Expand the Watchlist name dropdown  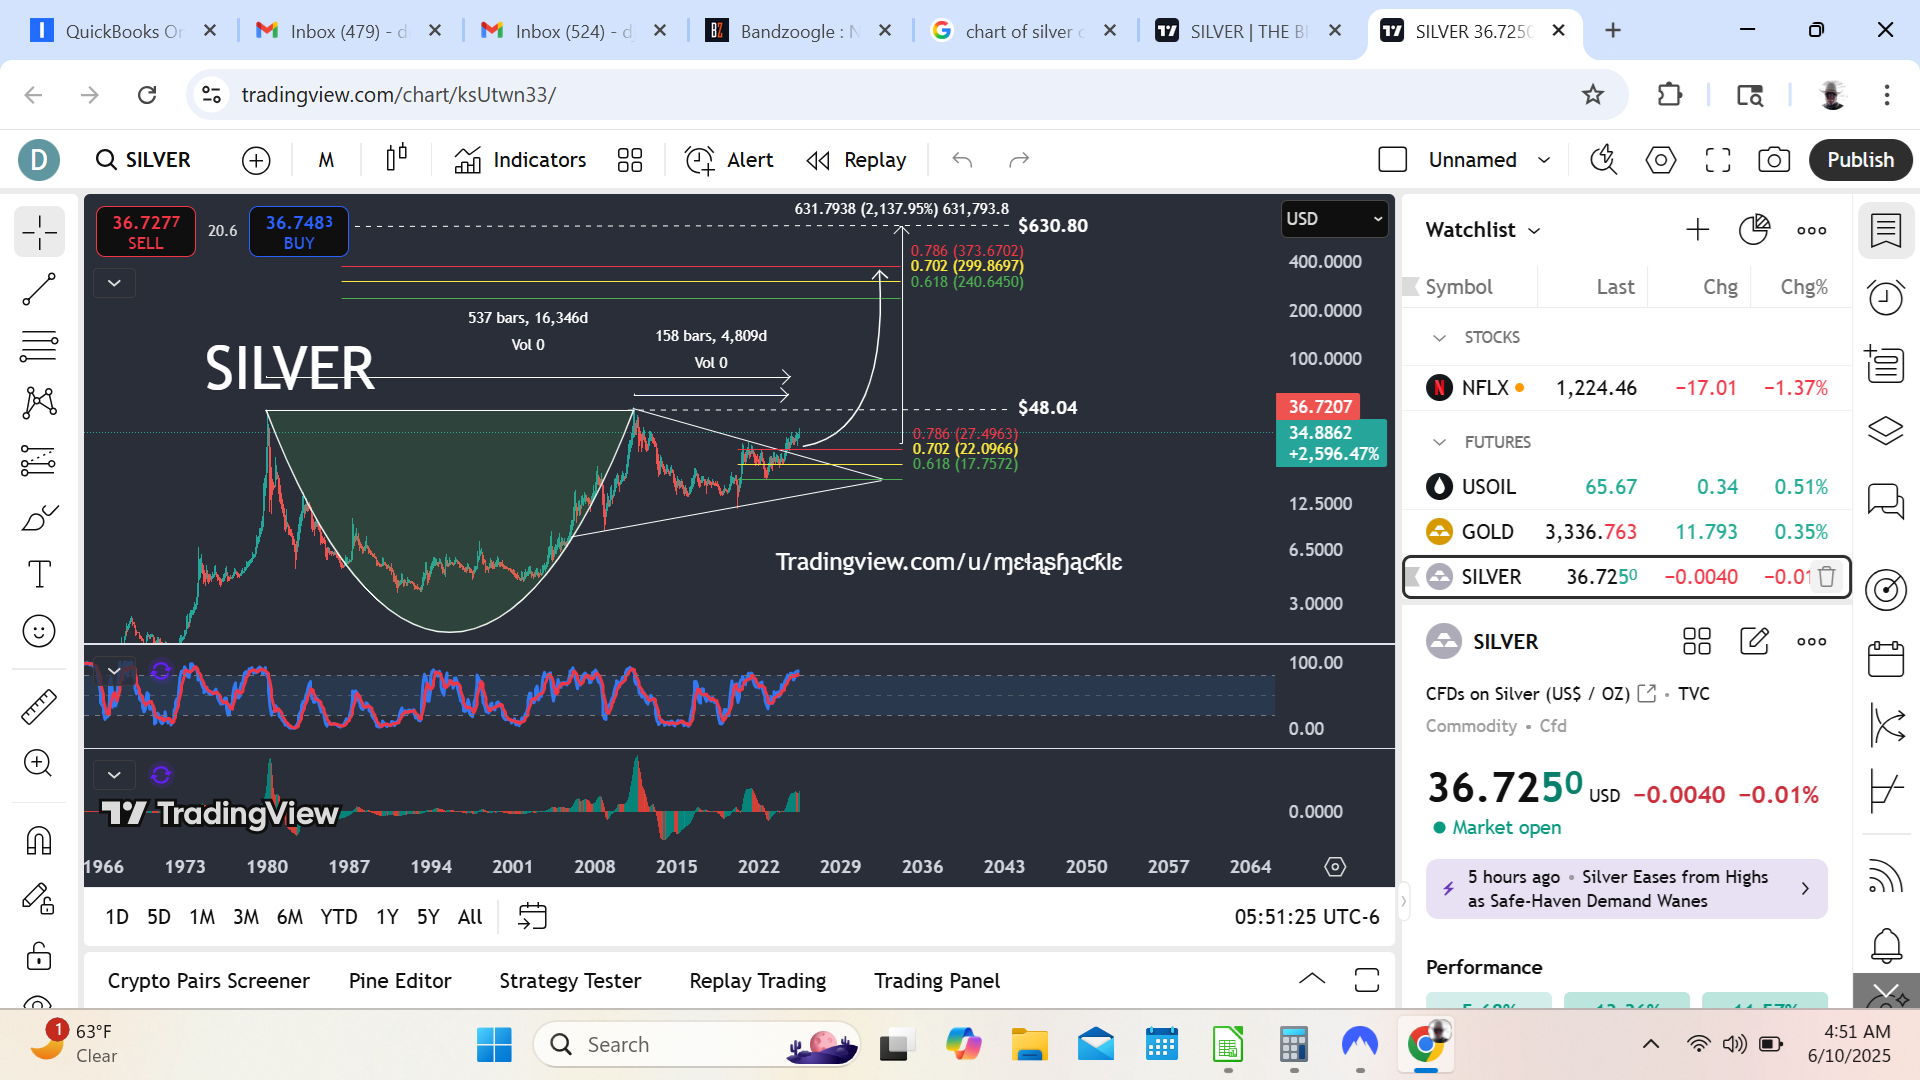tap(1484, 230)
